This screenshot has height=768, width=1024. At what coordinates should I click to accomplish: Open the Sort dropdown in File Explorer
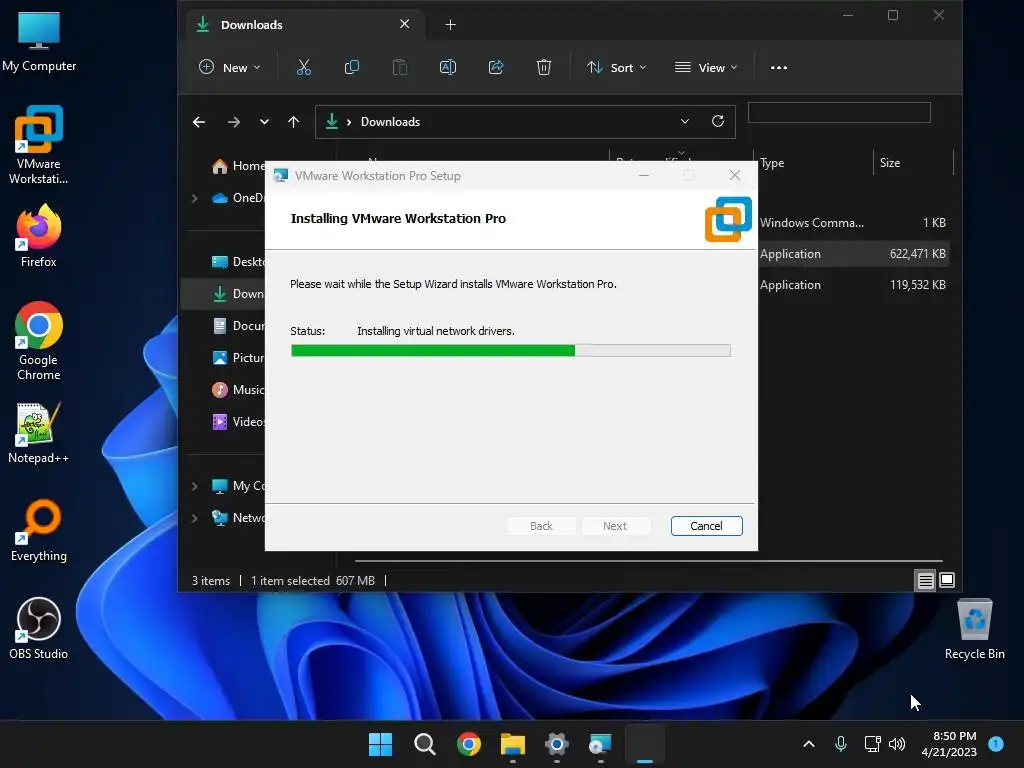pyautogui.click(x=616, y=67)
